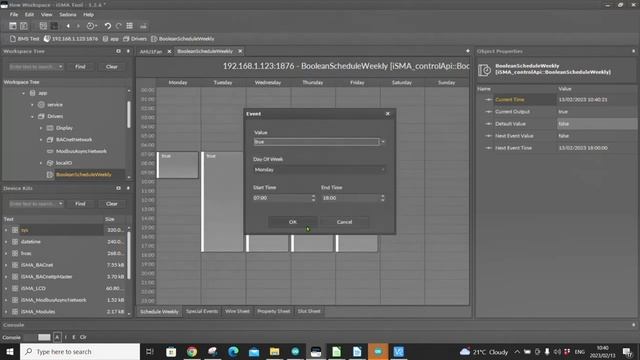640x360 pixels.
Task: Expand the iSMA_BACnet kit row
Action: point(6,265)
